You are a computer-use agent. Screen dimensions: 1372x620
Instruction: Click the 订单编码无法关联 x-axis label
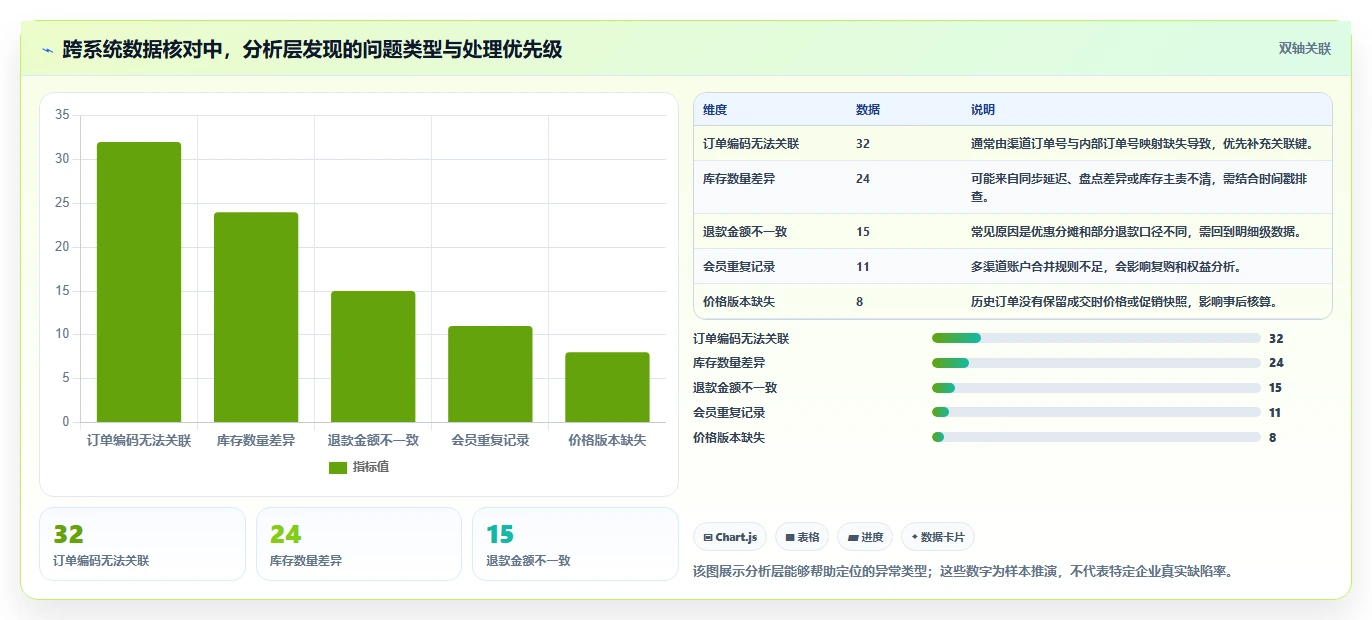pyautogui.click(x=139, y=440)
